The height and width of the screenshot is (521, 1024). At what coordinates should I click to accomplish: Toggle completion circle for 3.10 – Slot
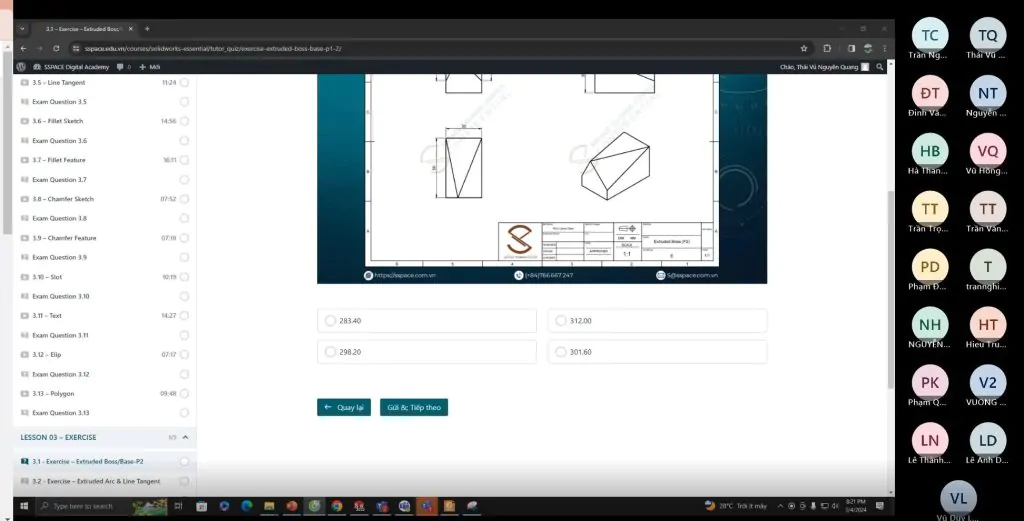coord(184,277)
